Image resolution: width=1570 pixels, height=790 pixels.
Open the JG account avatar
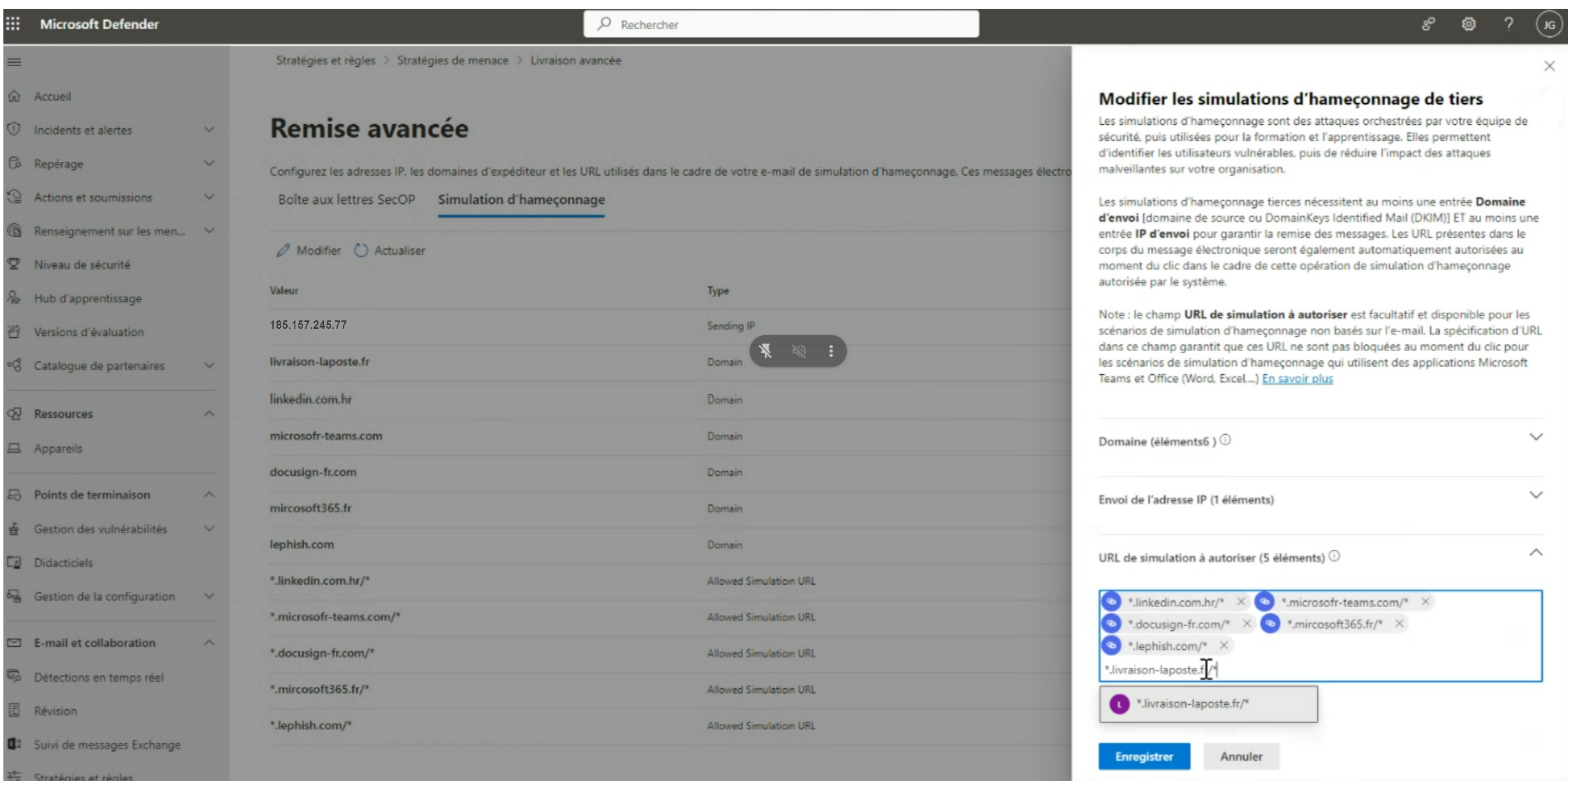pyautogui.click(x=1548, y=25)
